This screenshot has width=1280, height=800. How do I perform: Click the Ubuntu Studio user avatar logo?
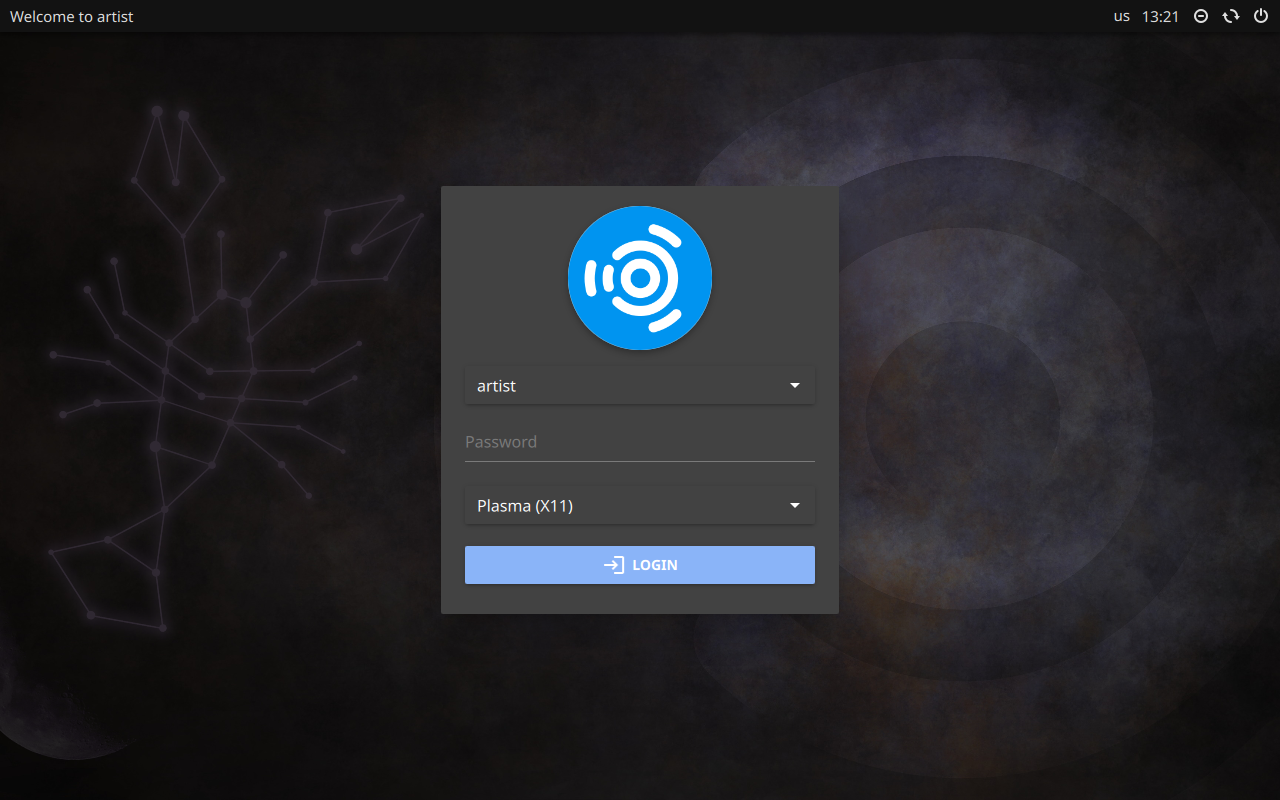coord(640,278)
